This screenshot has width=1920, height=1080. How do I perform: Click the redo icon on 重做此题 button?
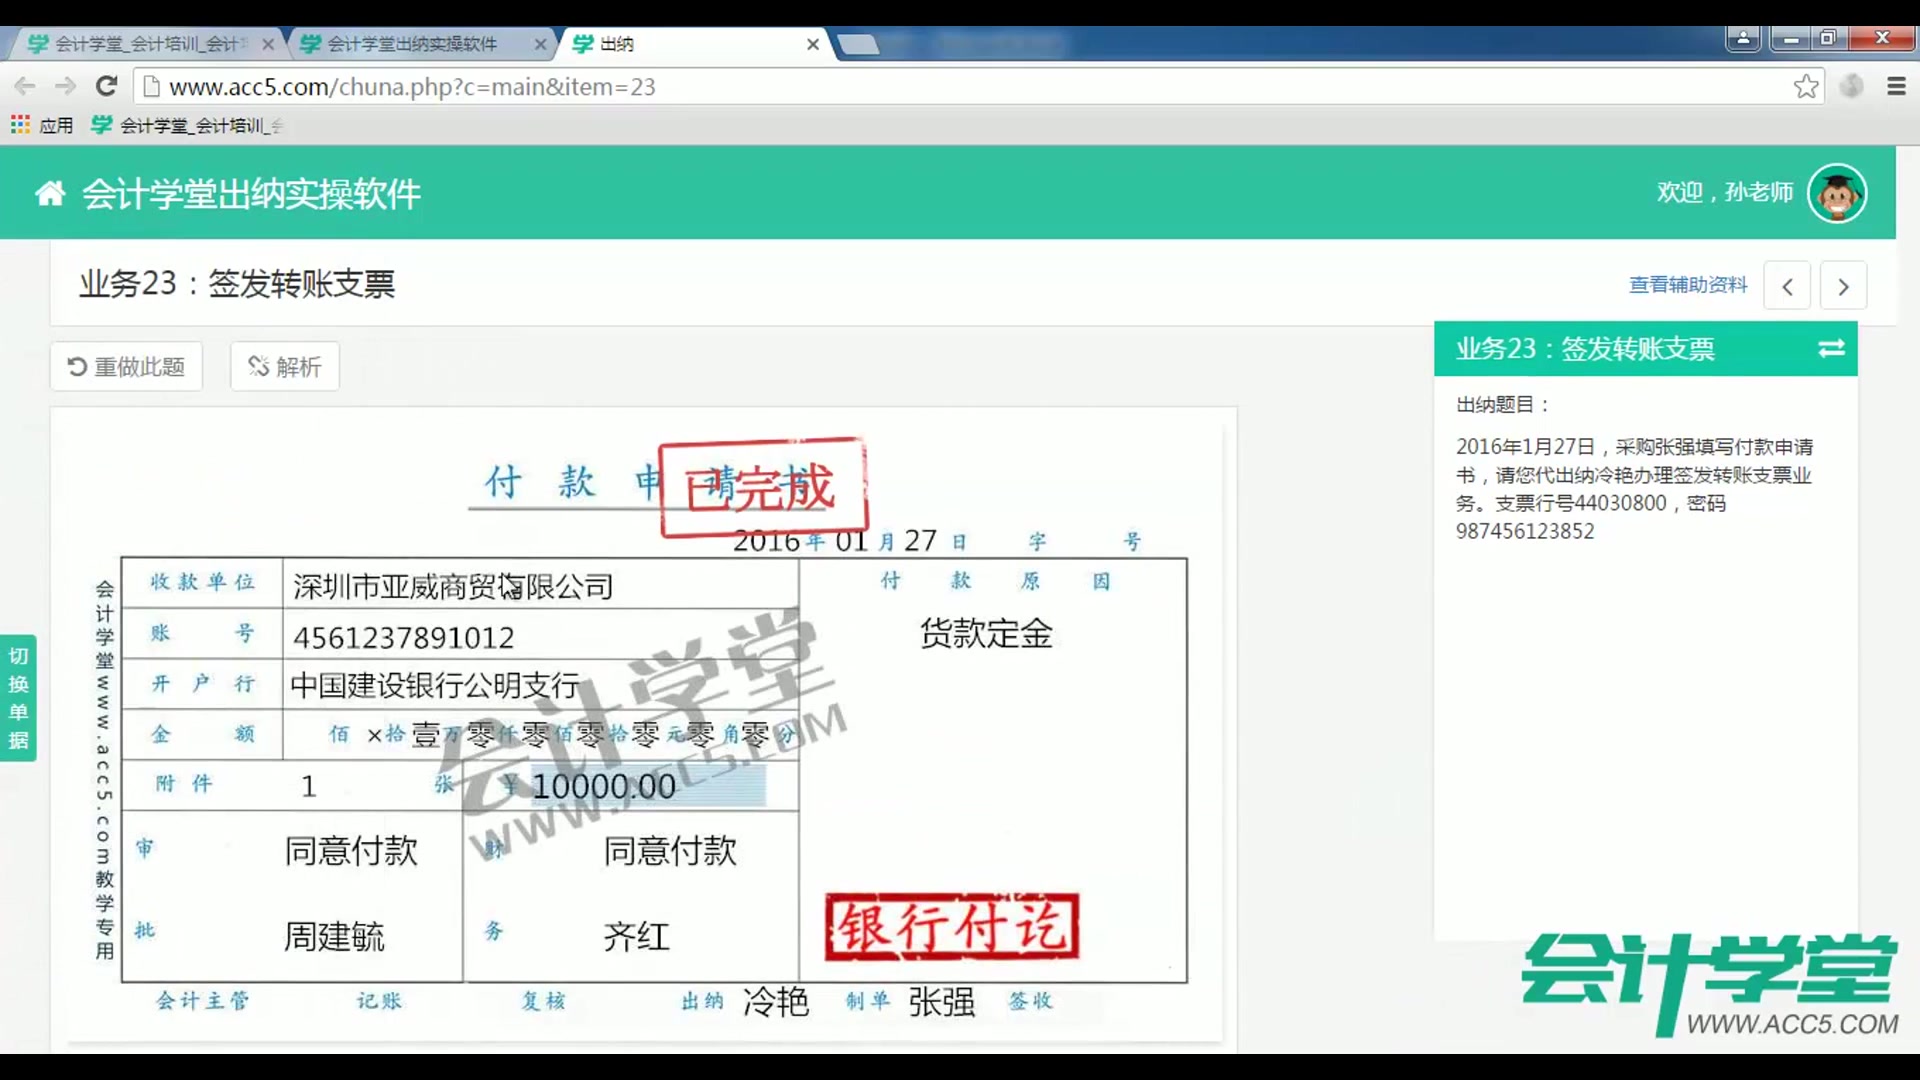coord(78,366)
